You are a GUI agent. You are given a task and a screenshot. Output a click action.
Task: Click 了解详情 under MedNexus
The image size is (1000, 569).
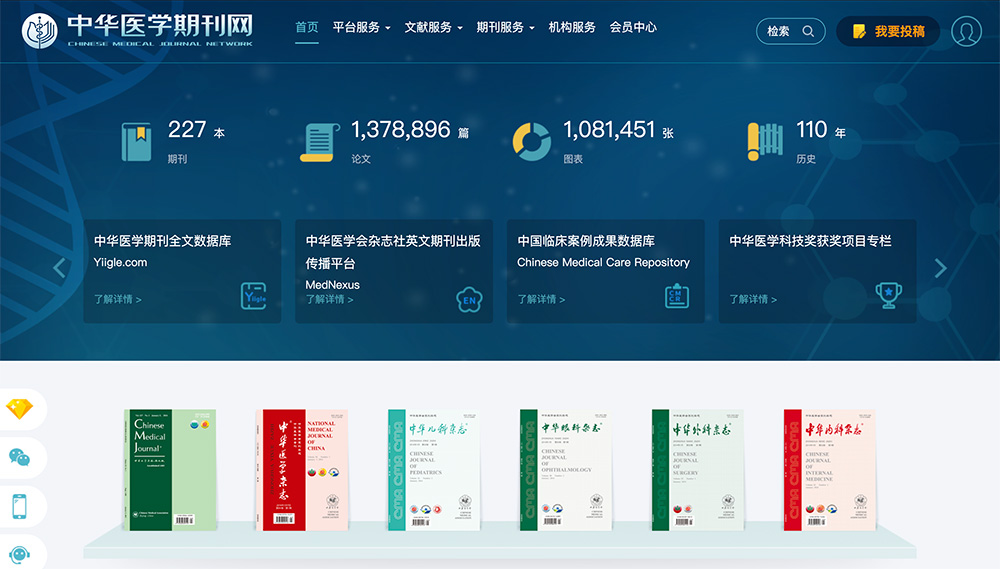[330, 299]
